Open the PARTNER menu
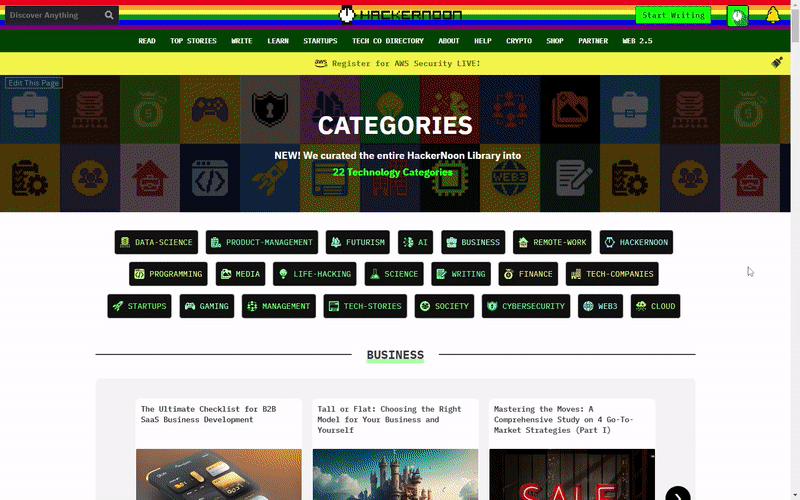800x500 pixels. (x=593, y=41)
